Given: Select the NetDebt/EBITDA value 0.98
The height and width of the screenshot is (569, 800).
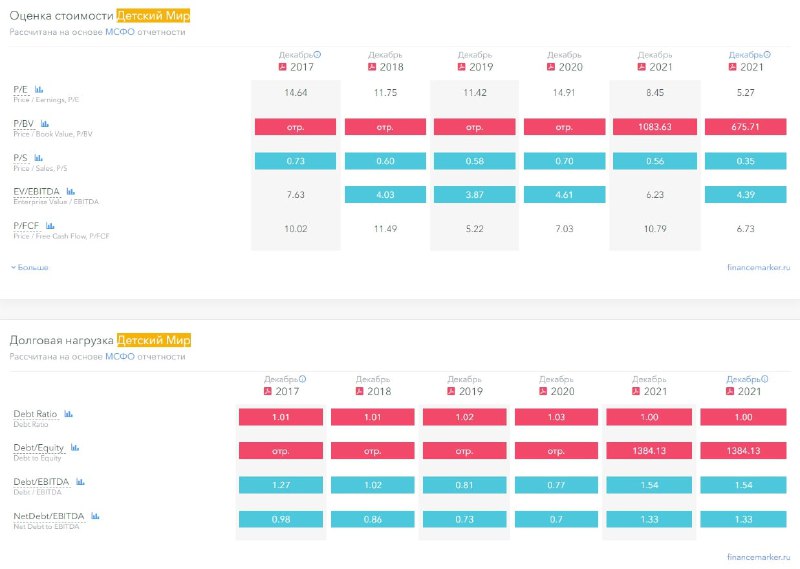Looking at the screenshot, I should (281, 519).
